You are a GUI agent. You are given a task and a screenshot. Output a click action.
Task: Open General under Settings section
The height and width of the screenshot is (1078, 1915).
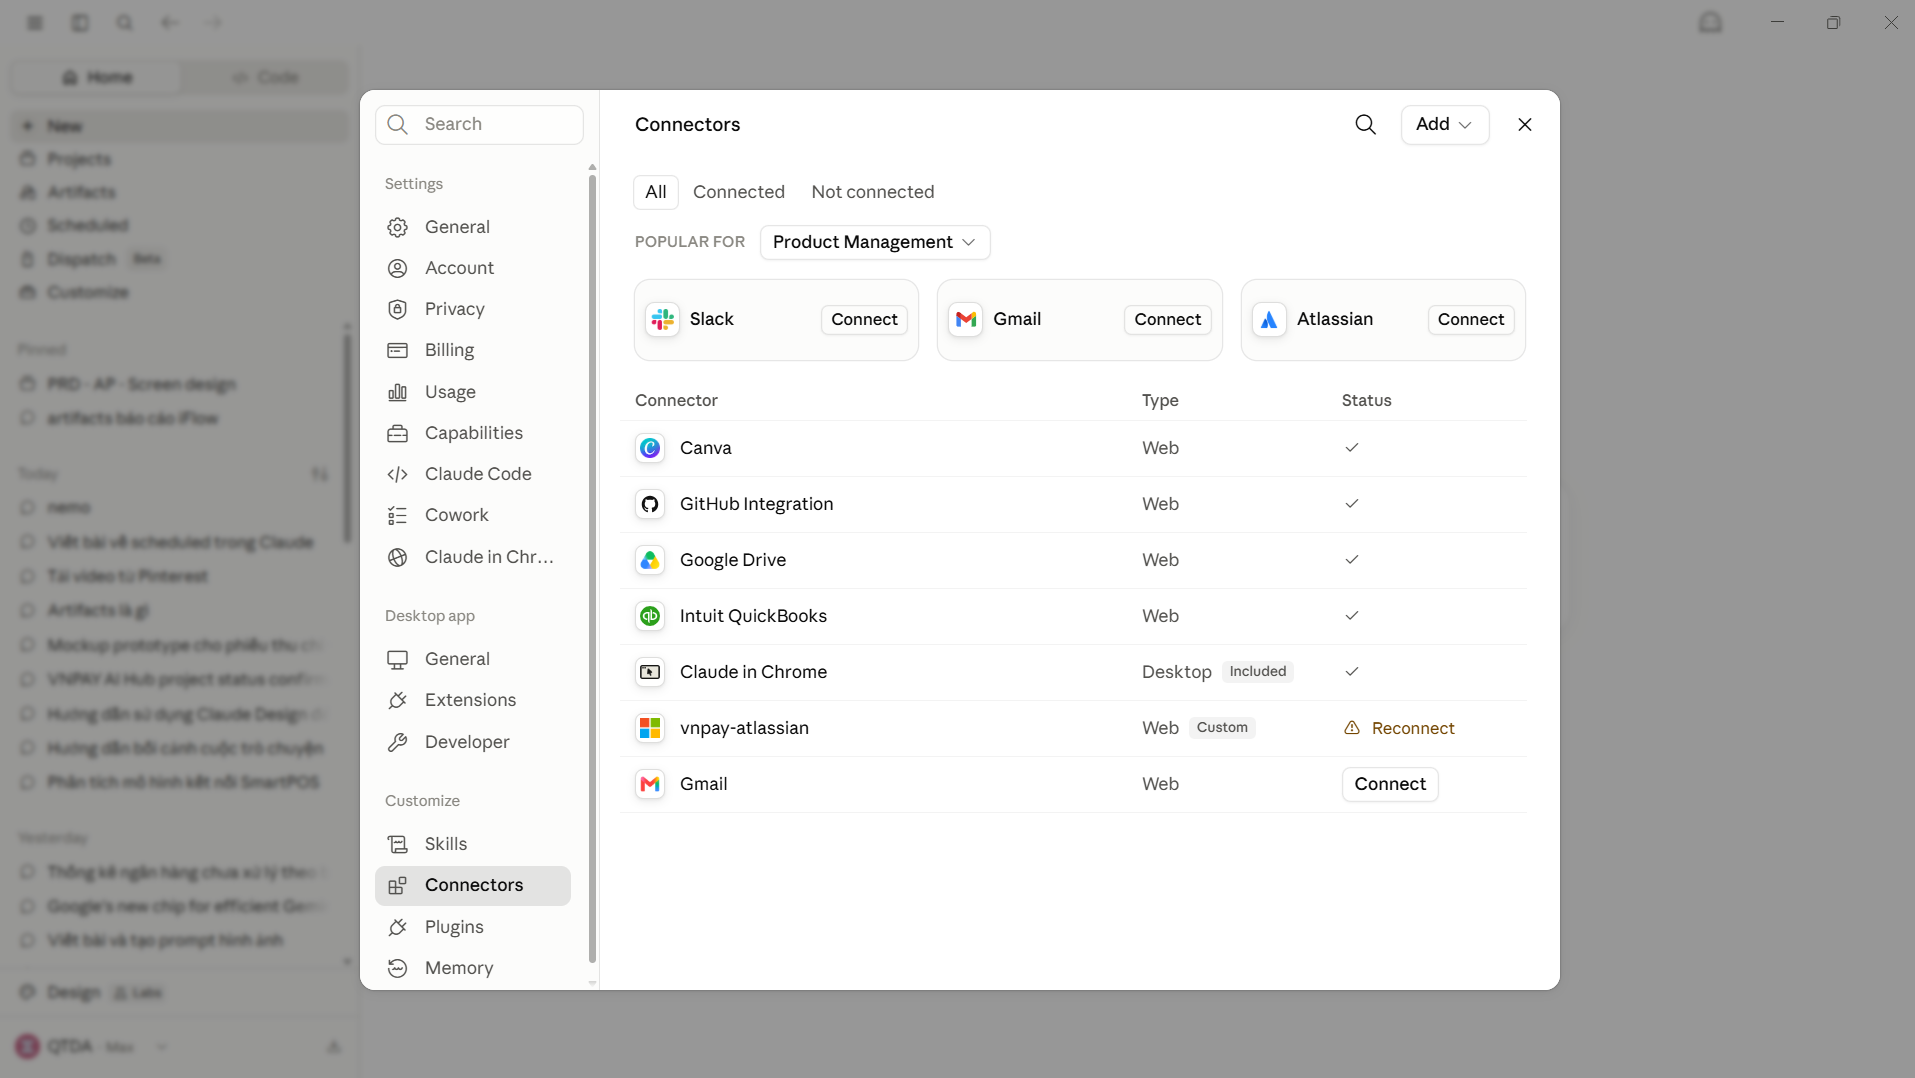[x=473, y=227]
